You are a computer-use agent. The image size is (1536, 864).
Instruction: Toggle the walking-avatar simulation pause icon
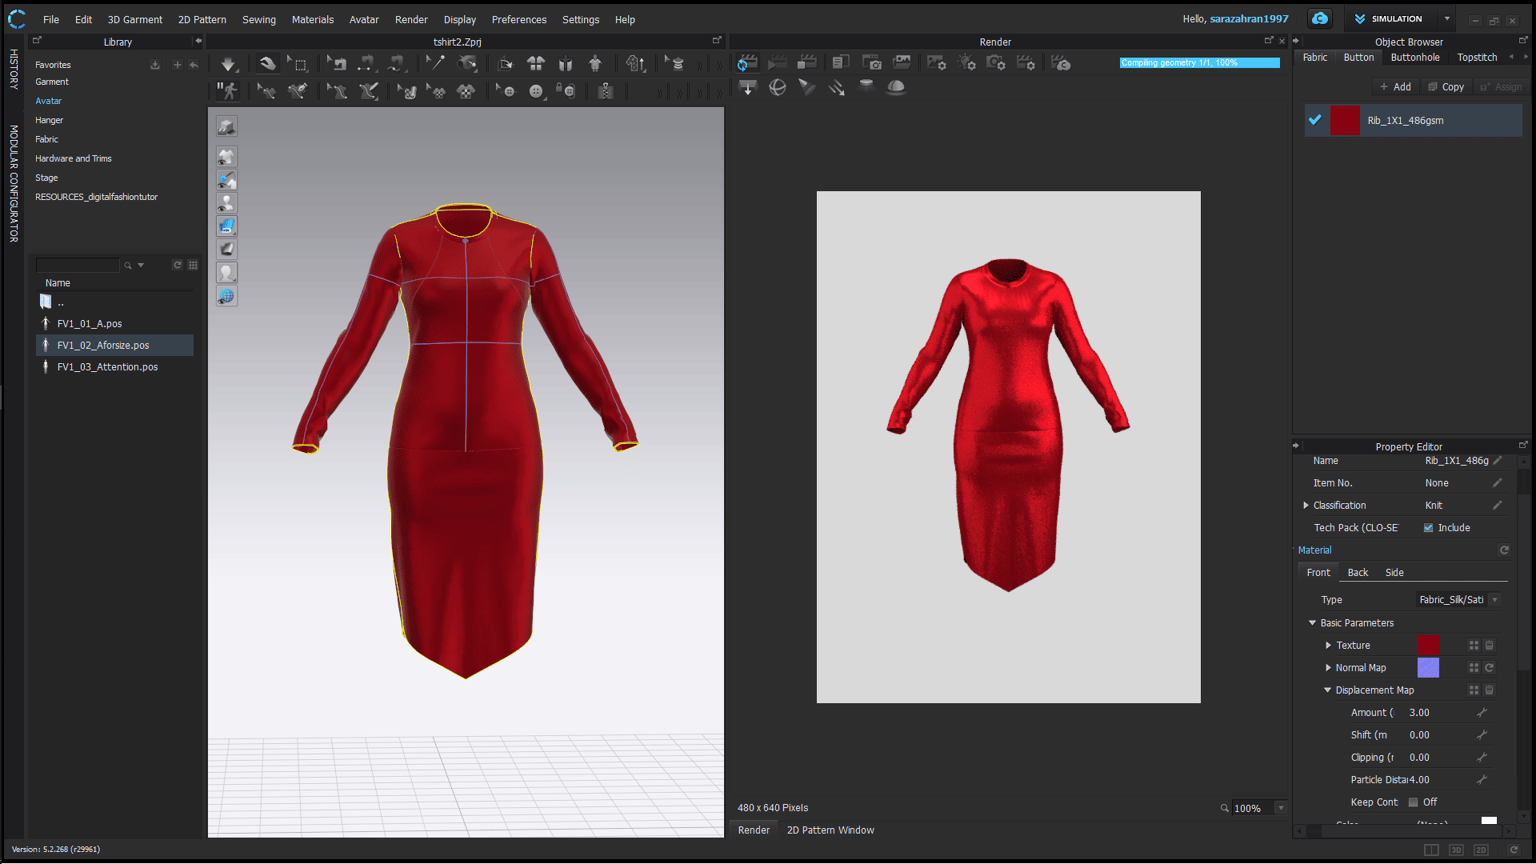coord(229,91)
